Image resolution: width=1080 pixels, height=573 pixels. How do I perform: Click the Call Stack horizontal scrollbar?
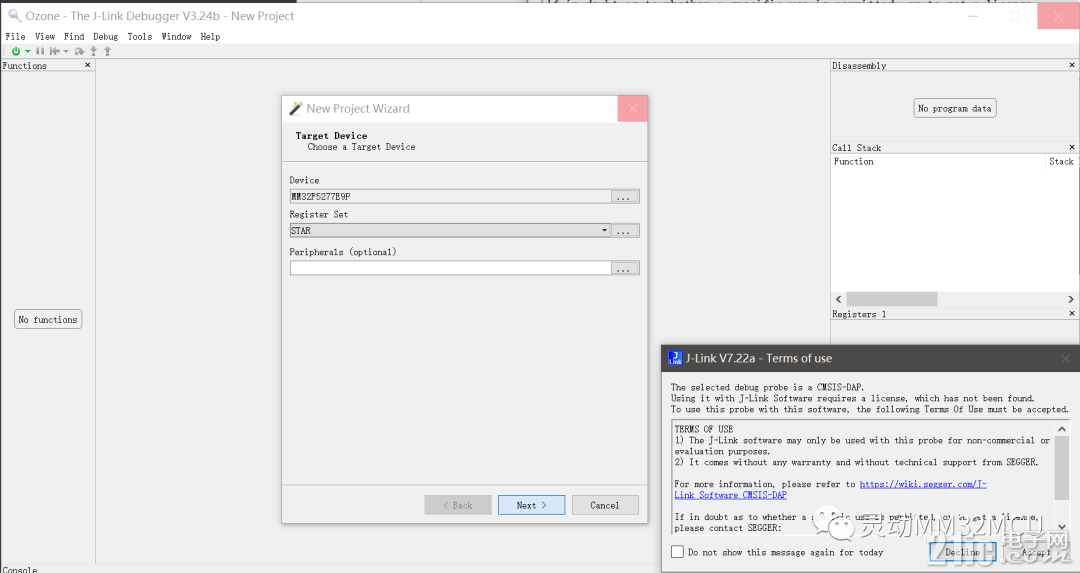pyautogui.click(x=954, y=299)
